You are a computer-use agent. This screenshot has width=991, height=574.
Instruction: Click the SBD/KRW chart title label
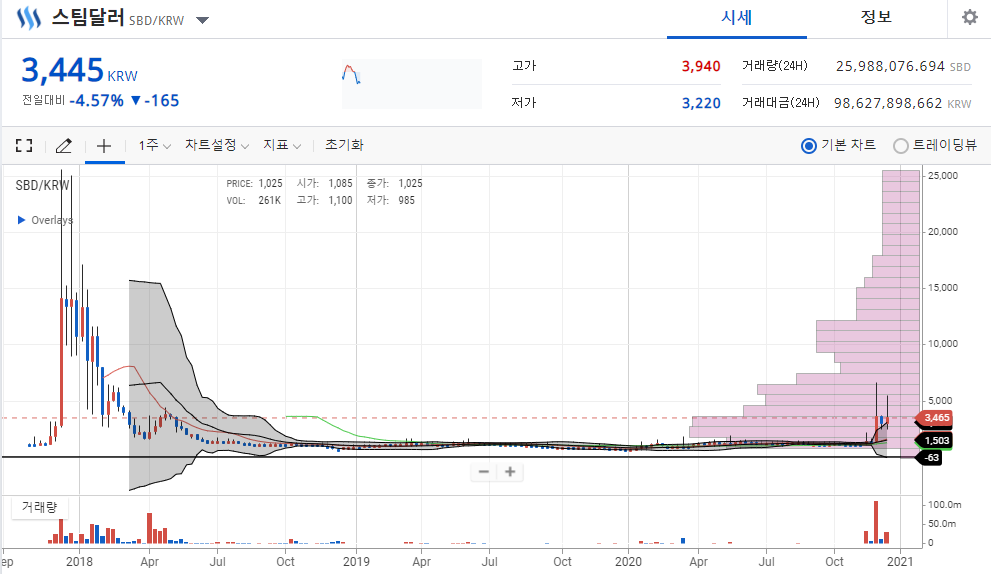[x=42, y=186]
